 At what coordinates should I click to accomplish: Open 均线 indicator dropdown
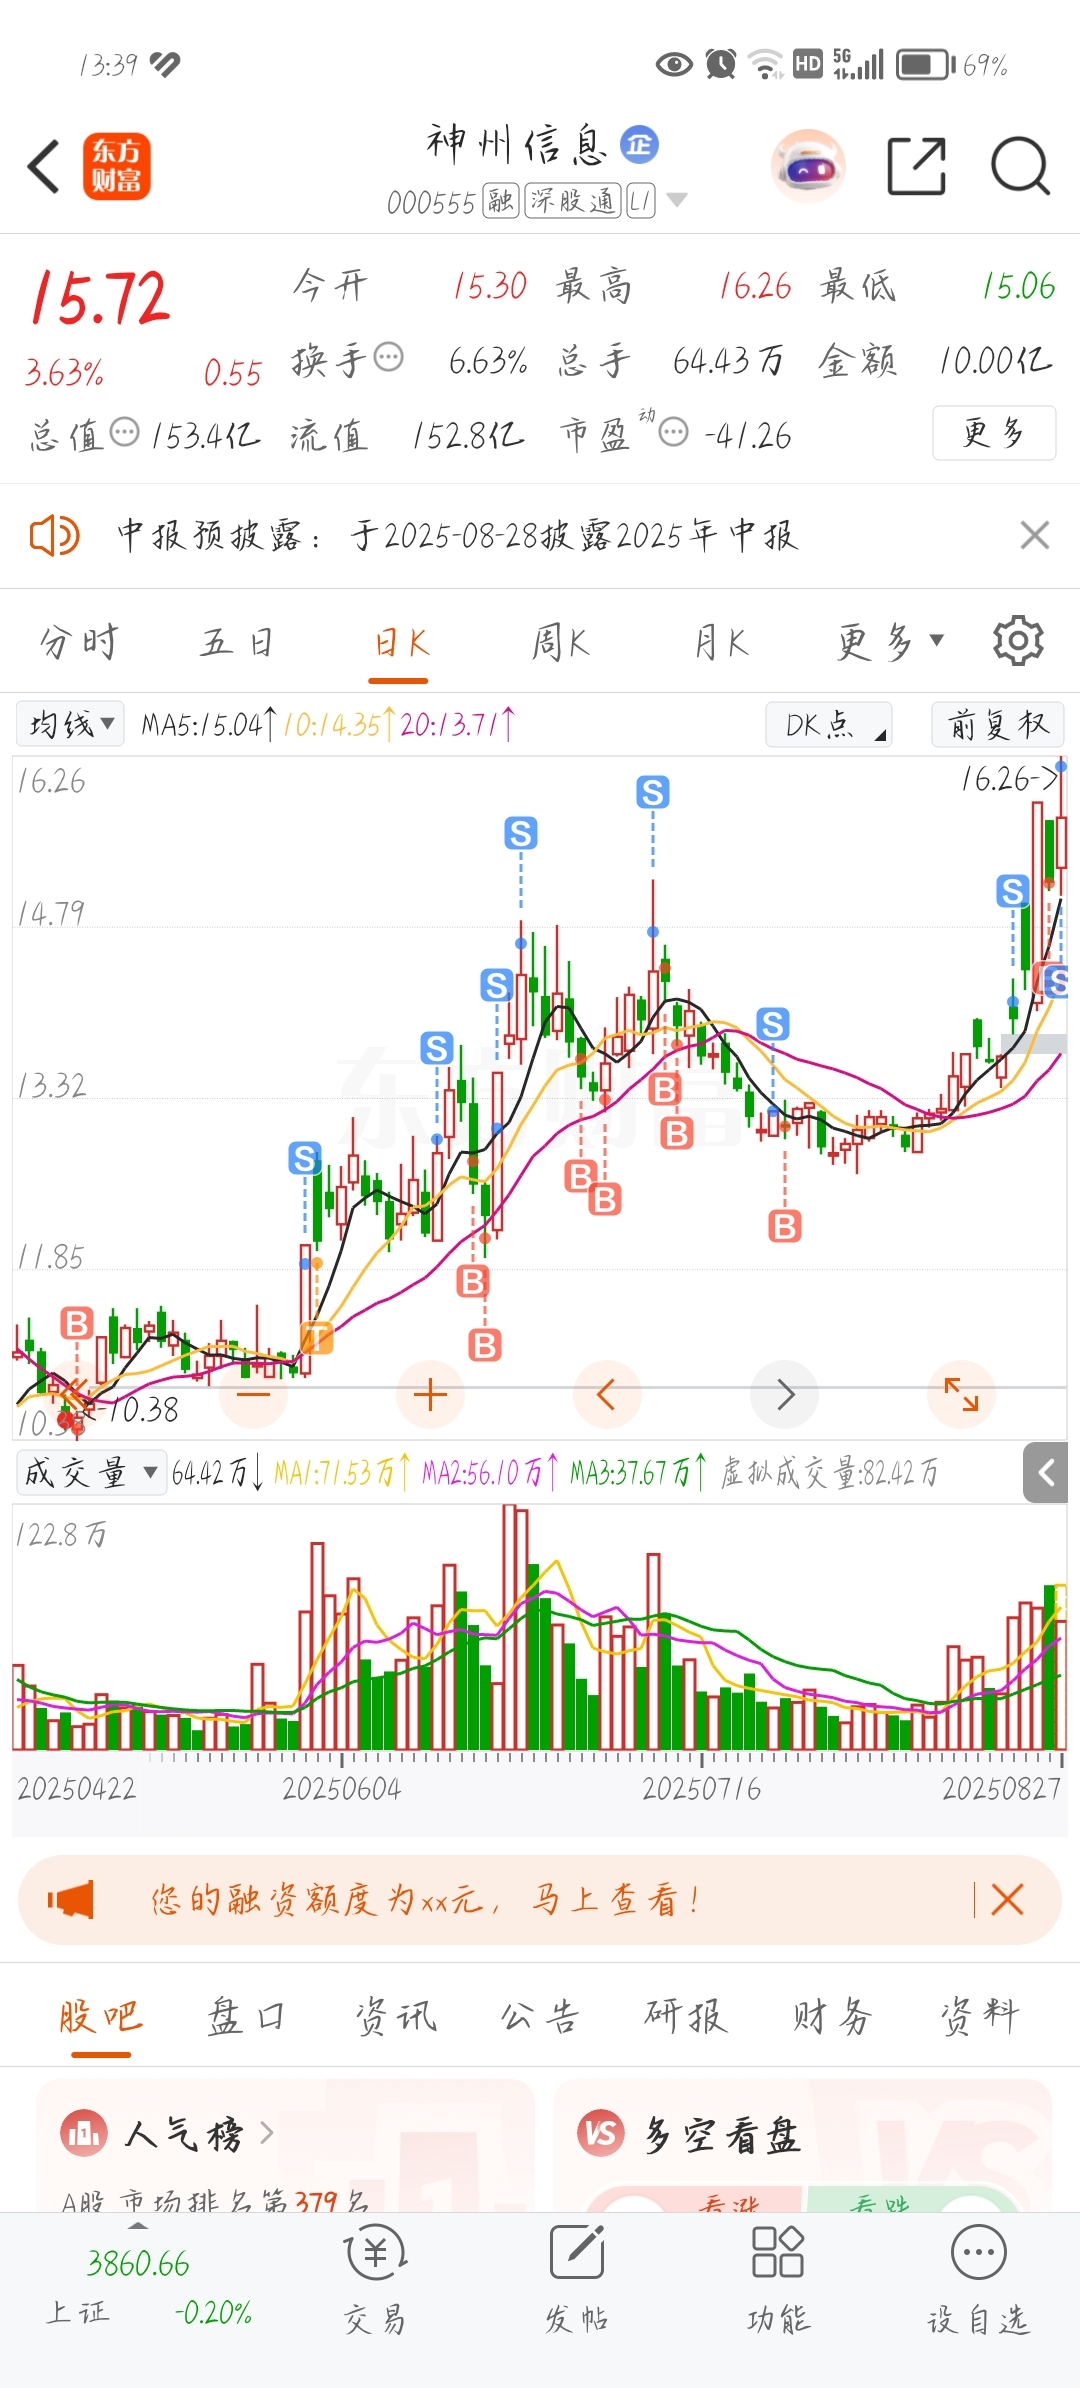[x=70, y=723]
